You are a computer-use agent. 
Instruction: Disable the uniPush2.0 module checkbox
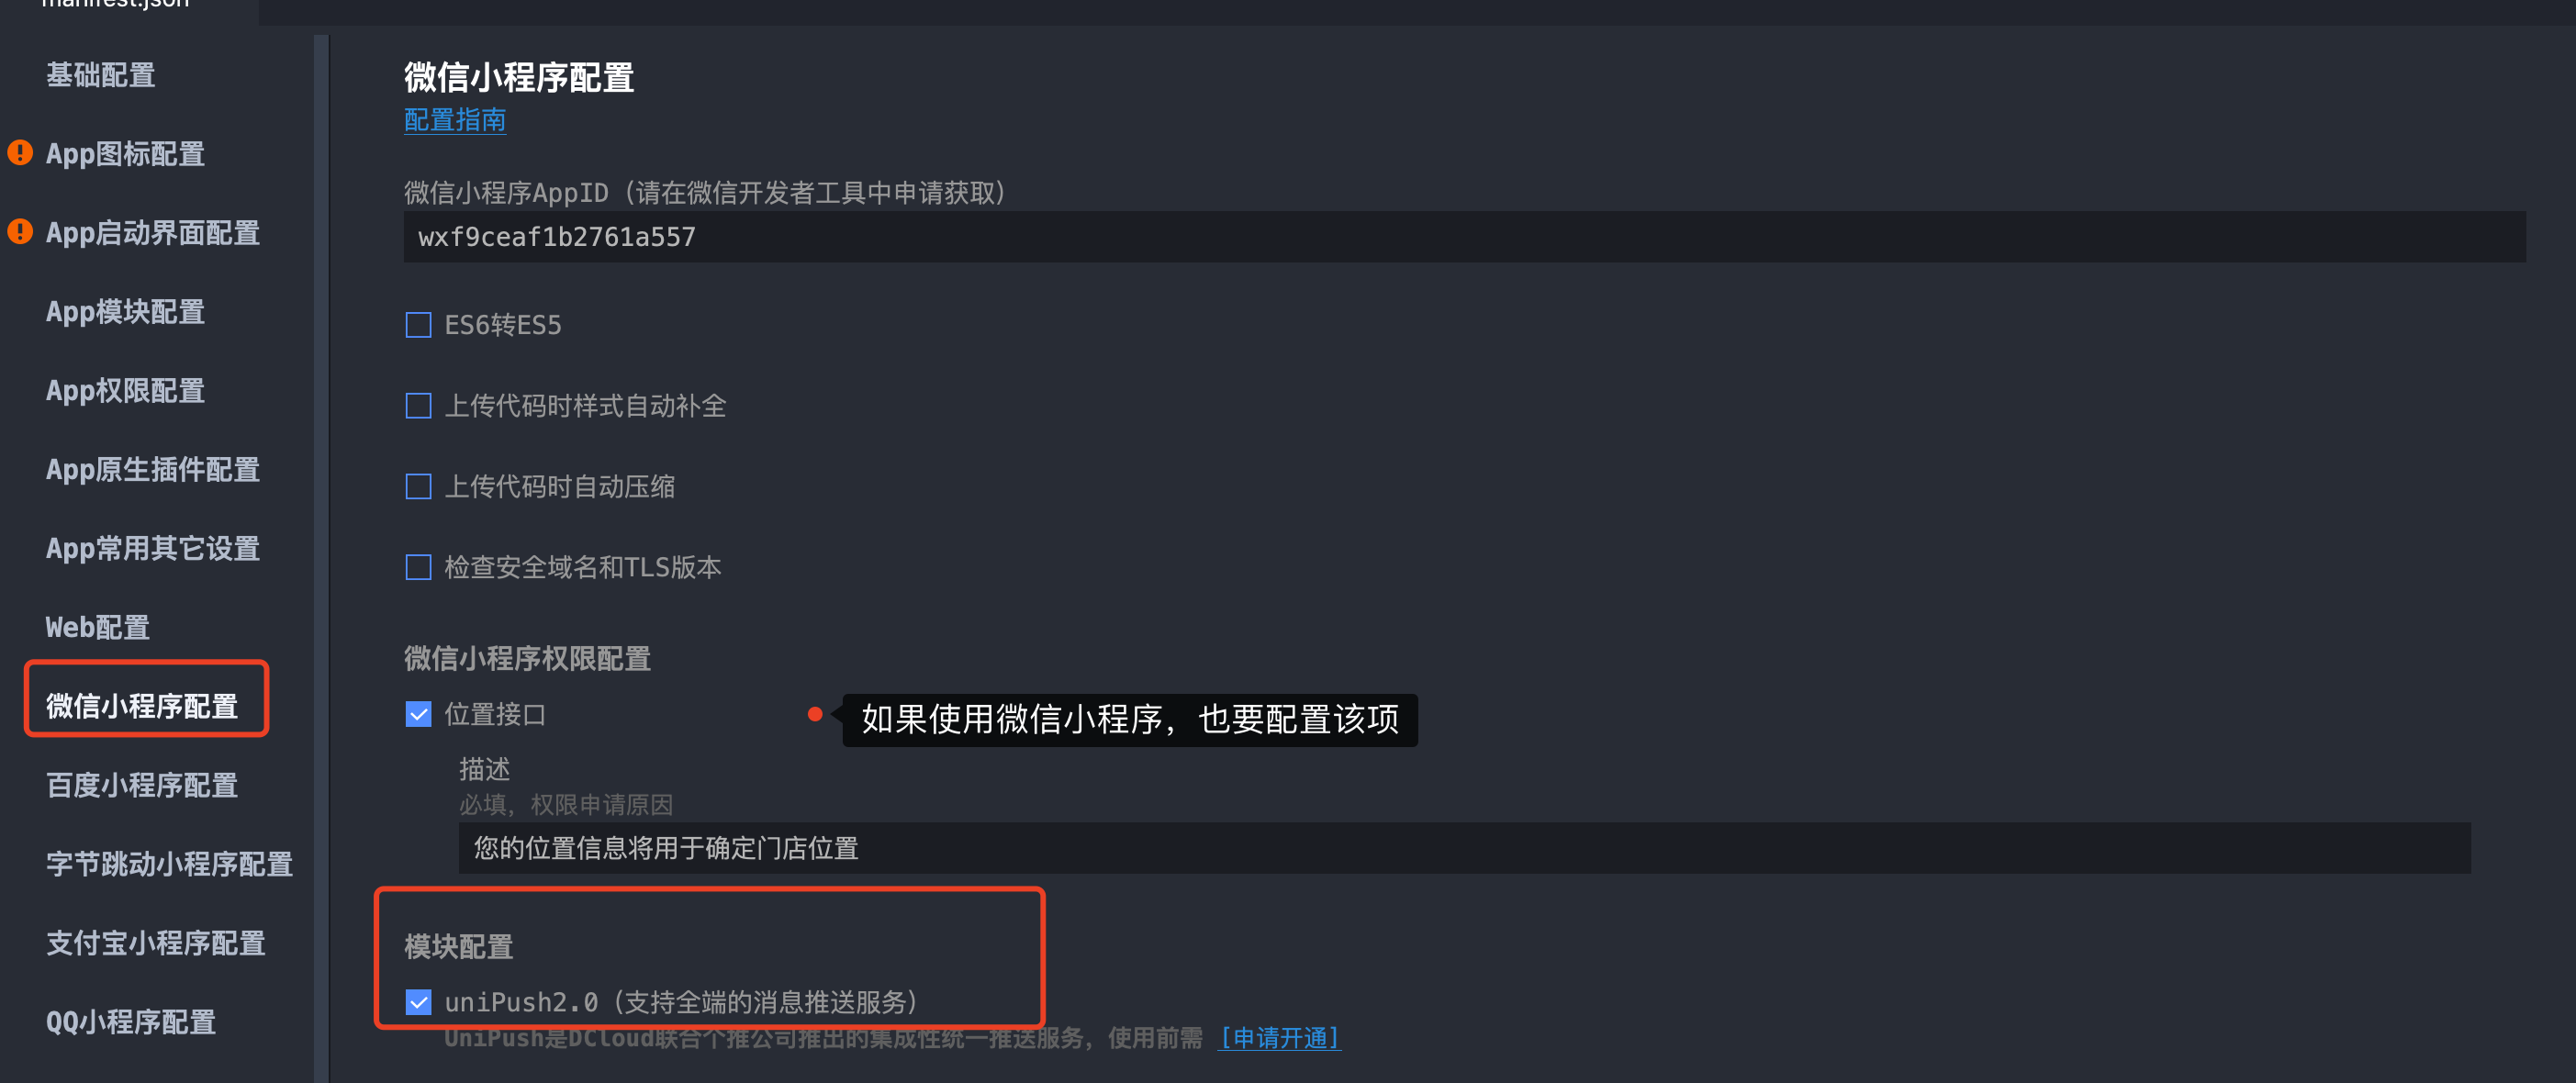(418, 1001)
